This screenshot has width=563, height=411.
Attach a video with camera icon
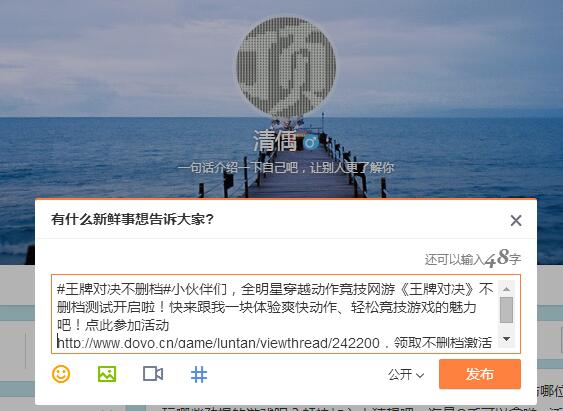click(x=153, y=374)
